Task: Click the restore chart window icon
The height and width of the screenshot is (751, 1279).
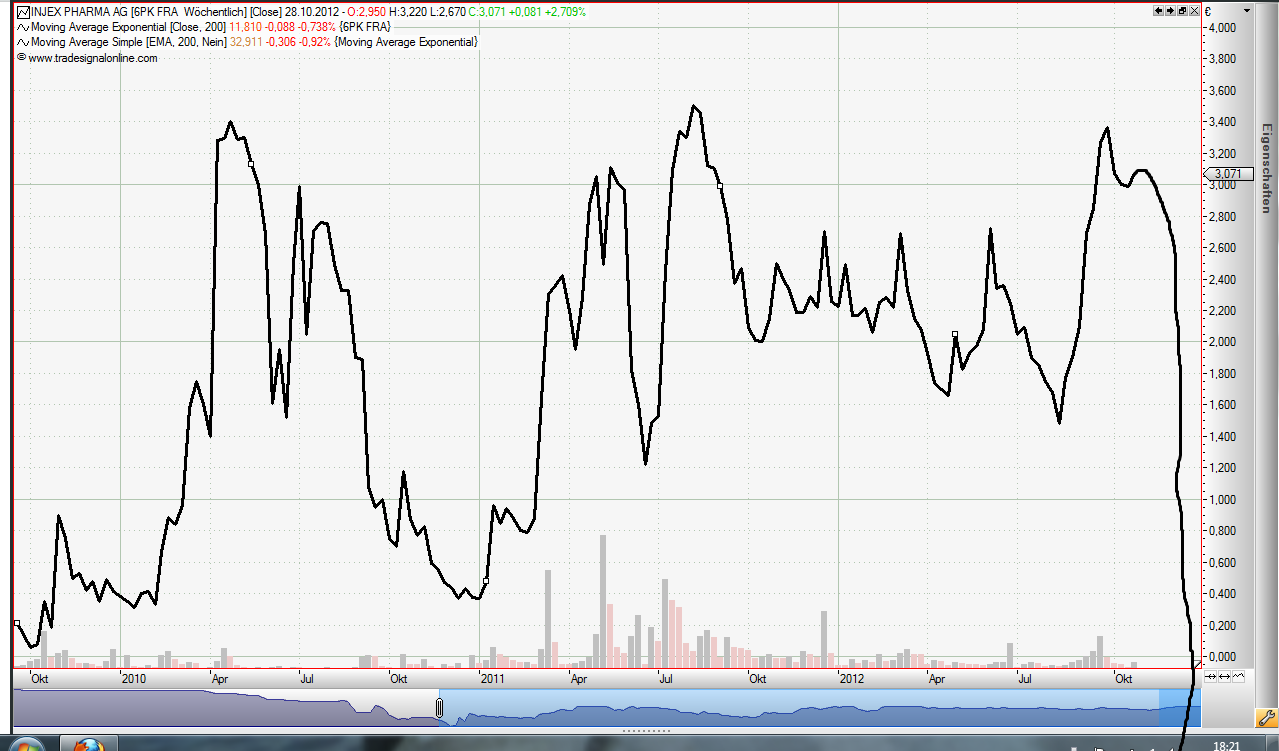Action: point(1182,10)
